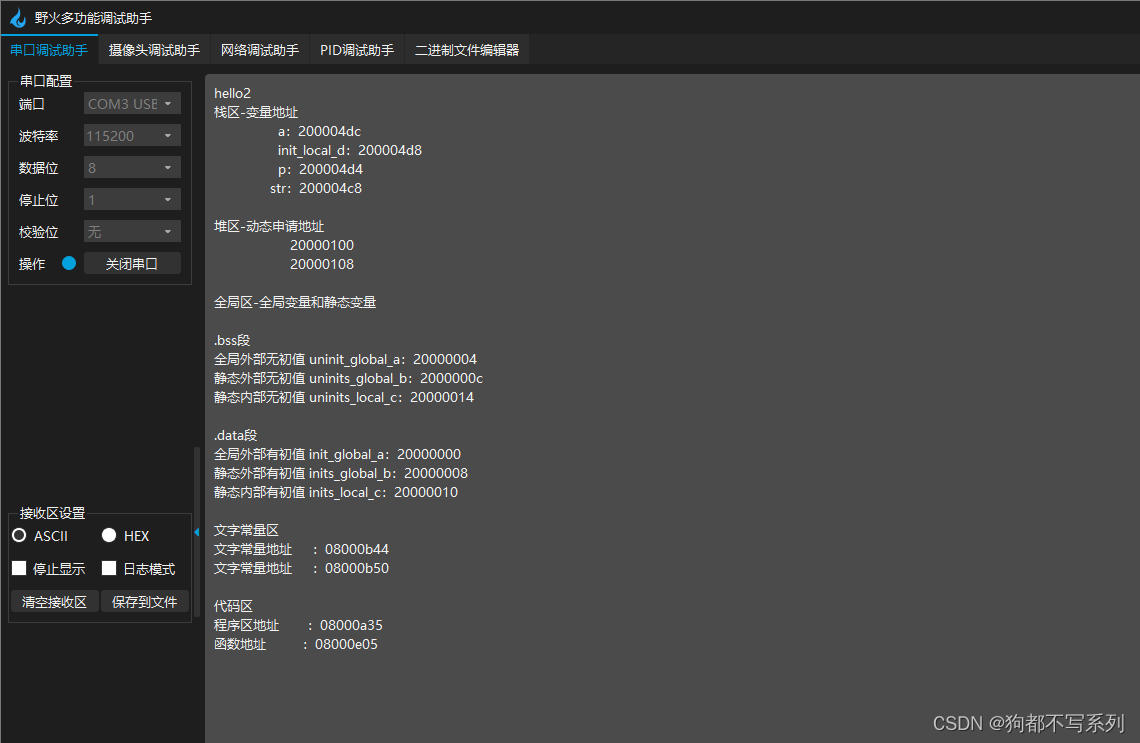Viewport: 1140px width, 743px height.
Task: Click the 保存到文件 button
Action: (145, 602)
